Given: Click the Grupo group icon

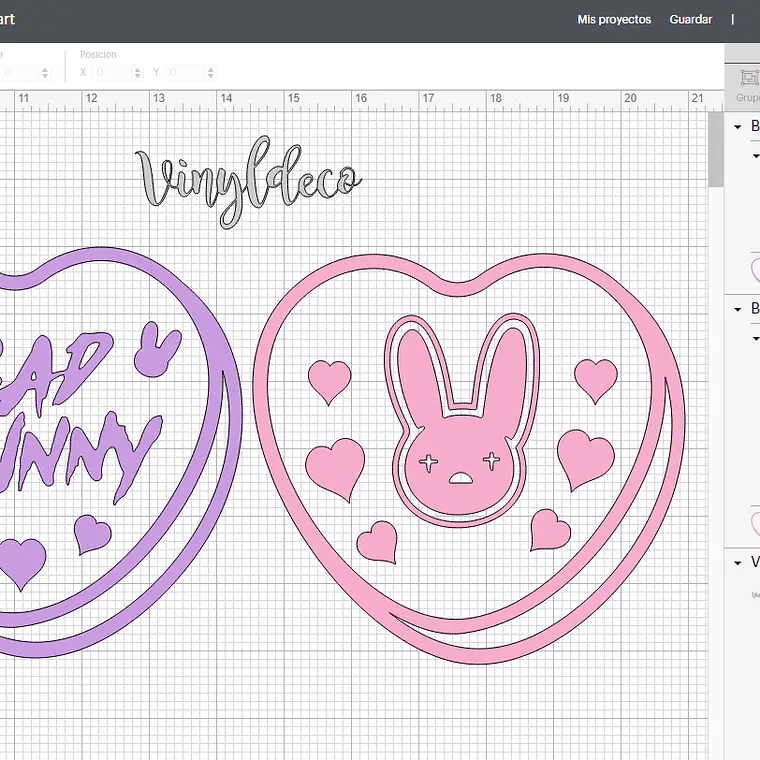Looking at the screenshot, I should pos(749,78).
